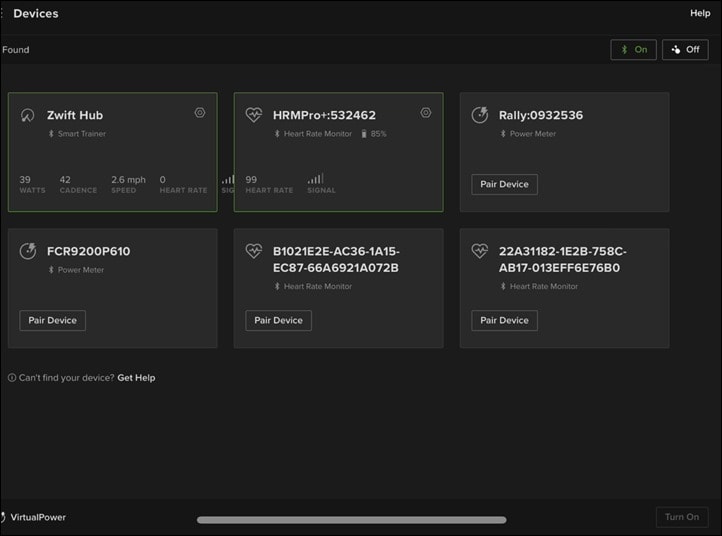Click Bluetooth icon under Rally:0932536
Screen dimensions: 722x536
pos(503,134)
